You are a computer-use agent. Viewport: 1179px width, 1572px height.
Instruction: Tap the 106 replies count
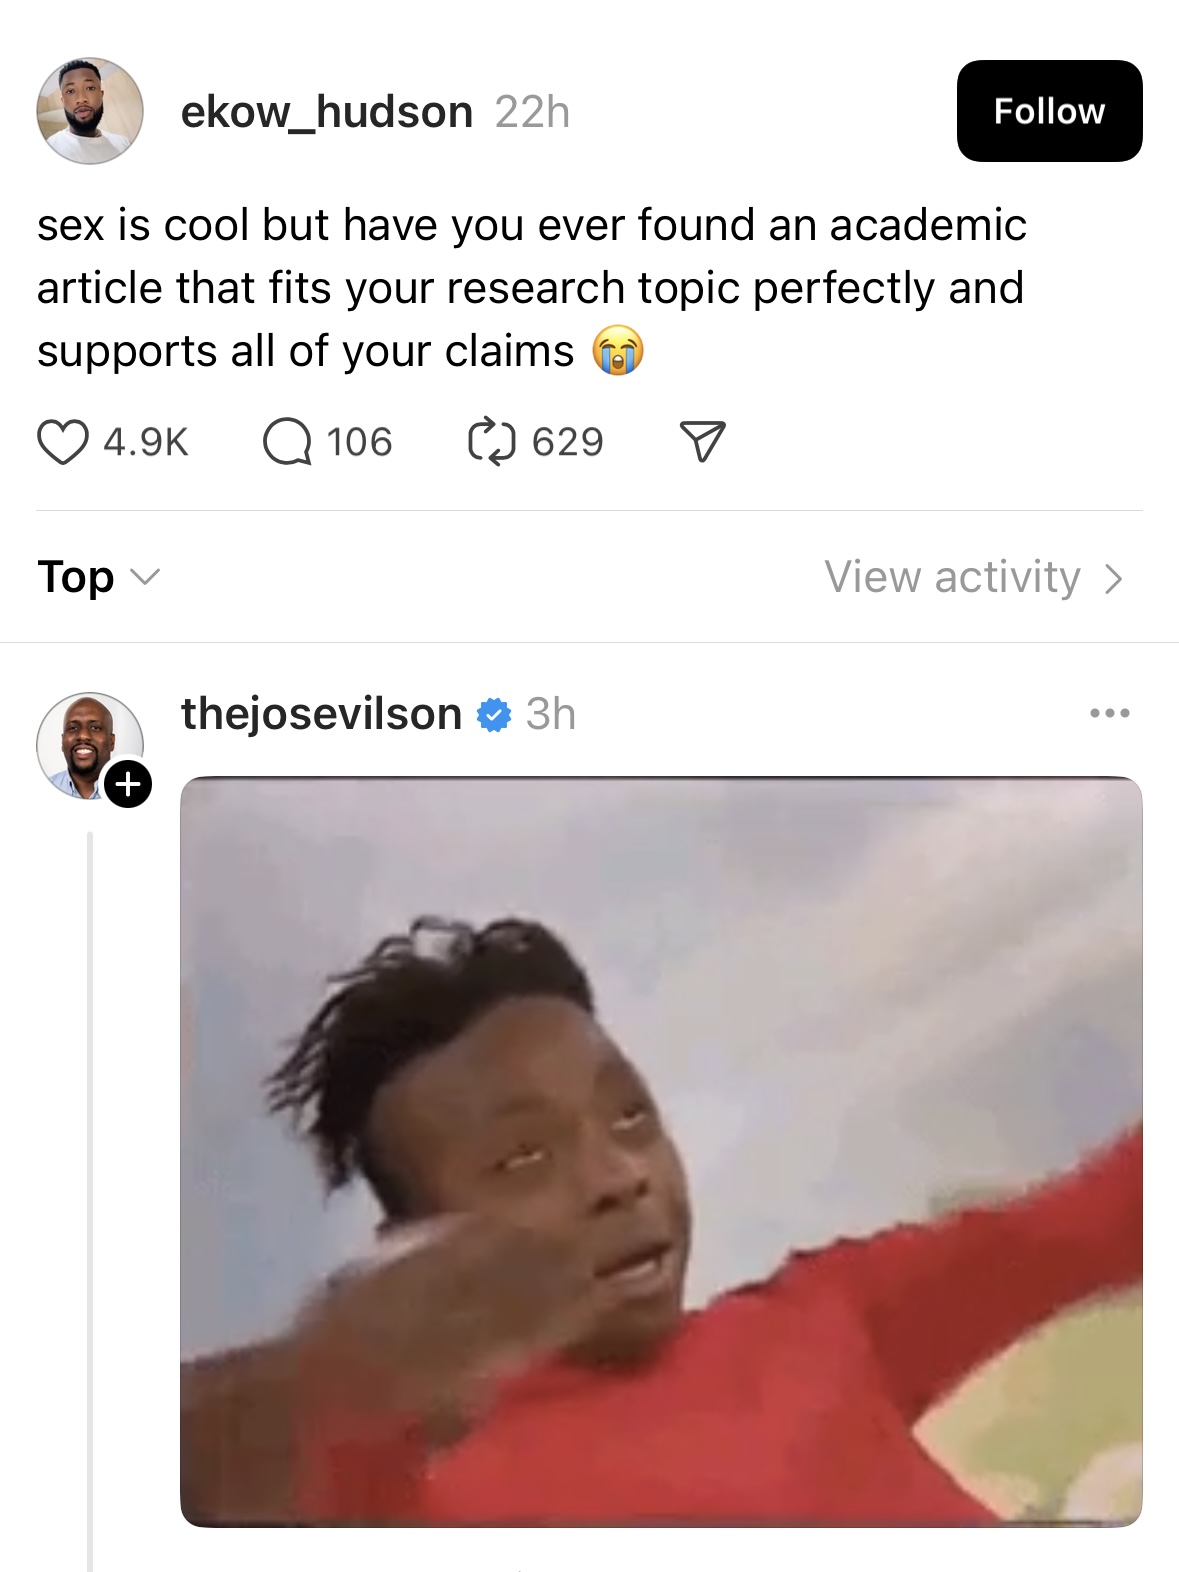359,442
